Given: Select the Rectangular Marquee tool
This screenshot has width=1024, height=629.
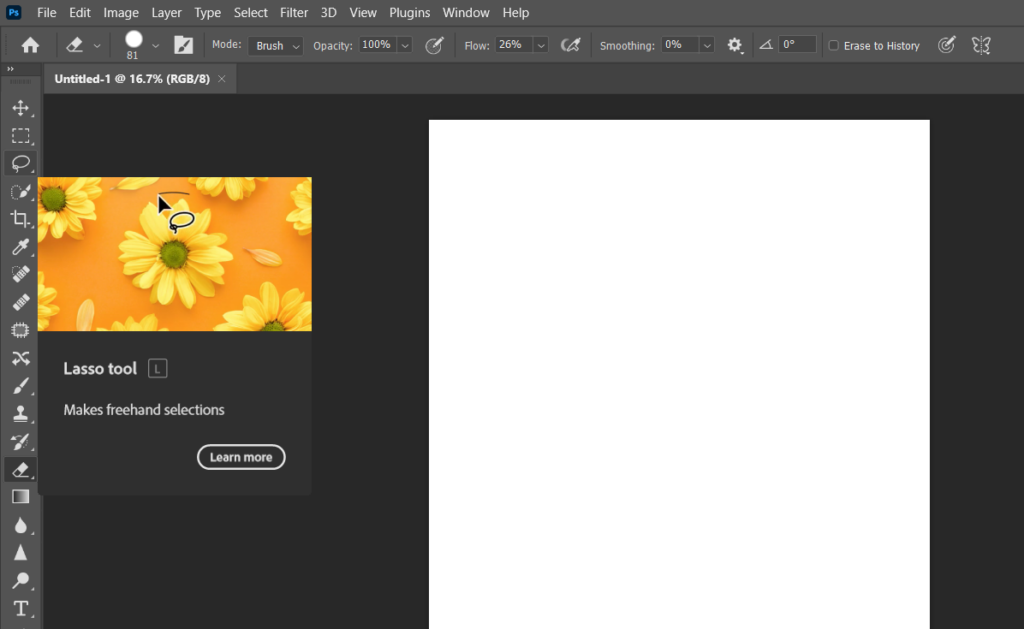Looking at the screenshot, I should pyautogui.click(x=20, y=136).
